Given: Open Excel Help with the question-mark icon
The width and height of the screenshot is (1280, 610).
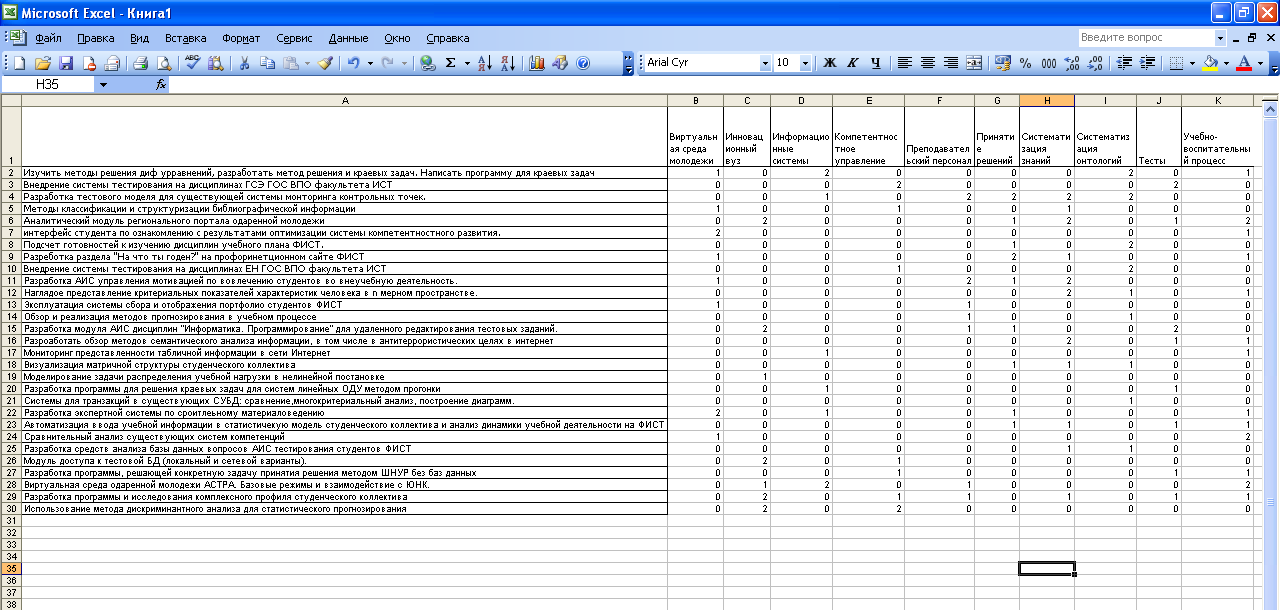Looking at the screenshot, I should (x=583, y=62).
